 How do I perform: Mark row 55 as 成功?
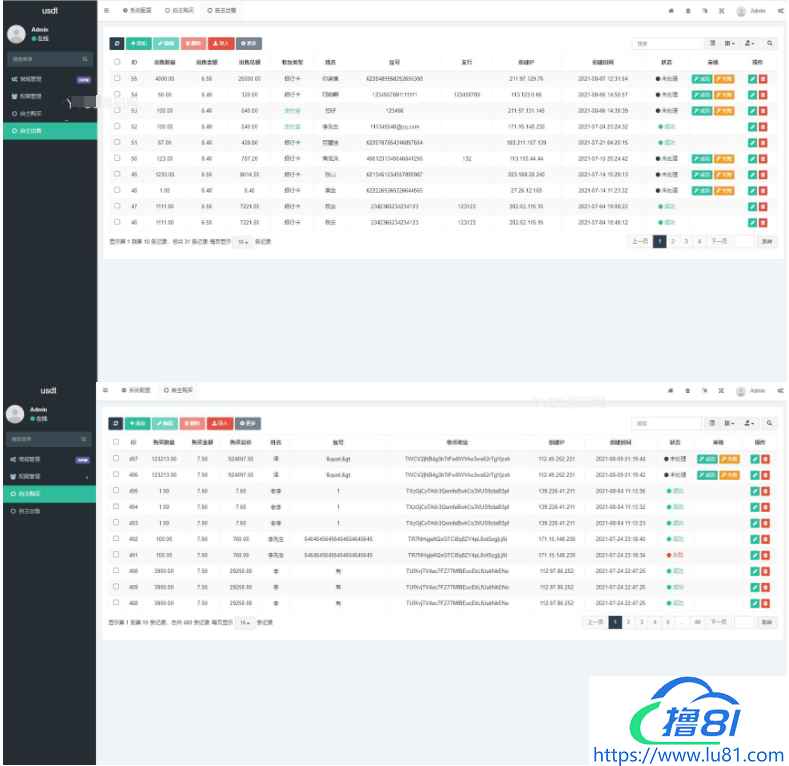pos(702,78)
